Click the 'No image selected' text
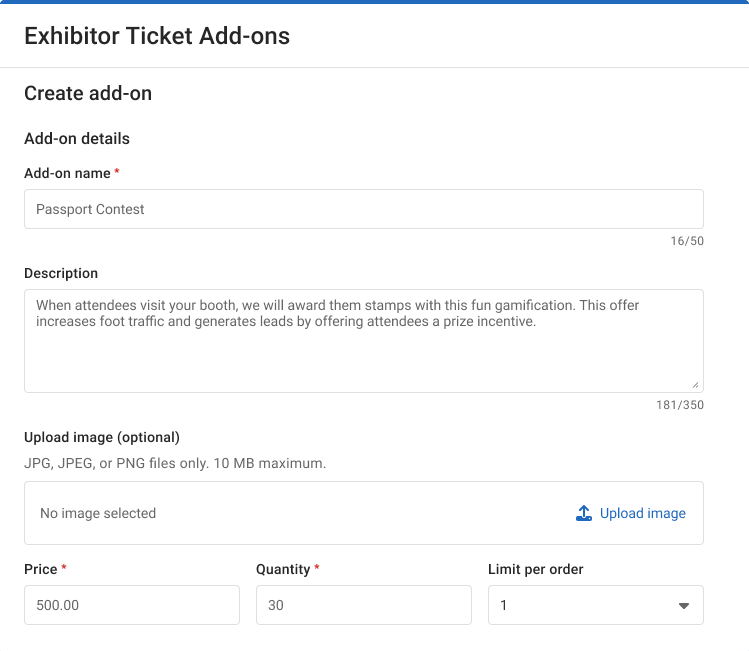Screen dimensions: 749x651 [98, 513]
